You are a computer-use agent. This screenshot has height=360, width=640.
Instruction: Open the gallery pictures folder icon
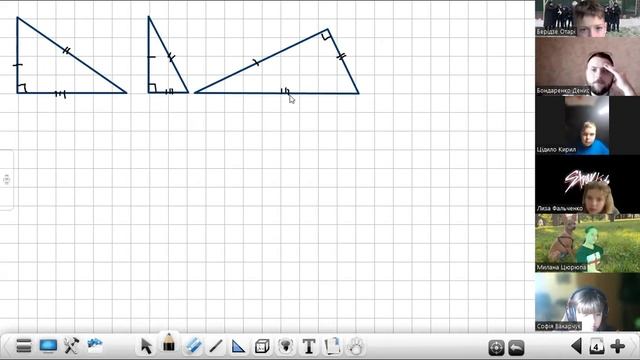coord(95,346)
